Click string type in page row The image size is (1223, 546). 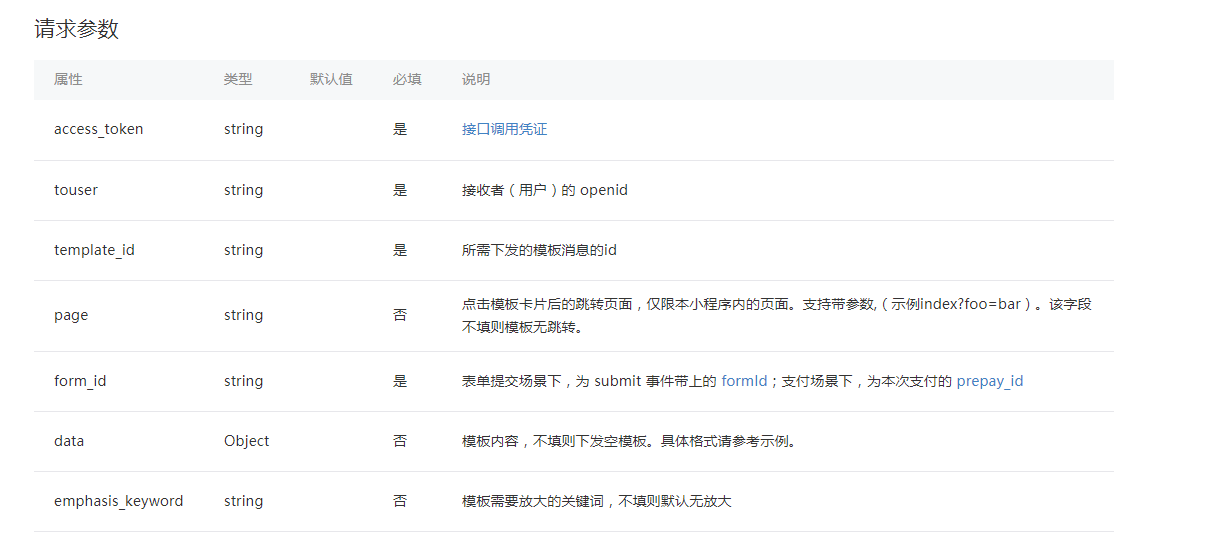tap(244, 315)
